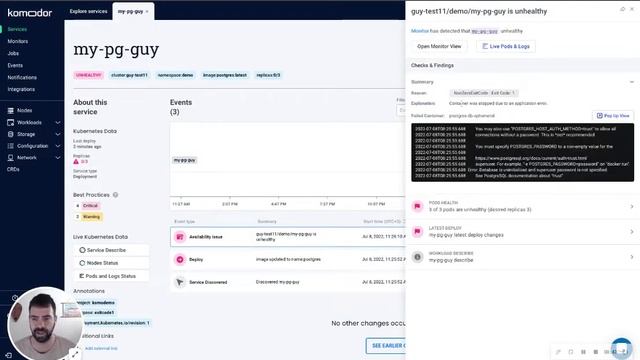Click the Latest Deploy flag icon
This screenshot has width=640, height=360.
coord(417,231)
